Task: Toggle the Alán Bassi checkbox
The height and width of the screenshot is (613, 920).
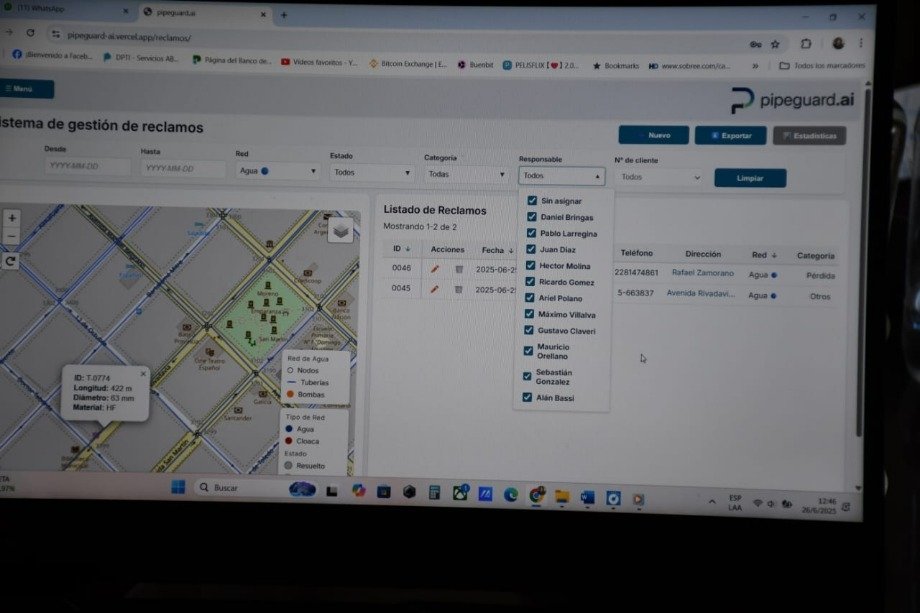Action: pyautogui.click(x=527, y=397)
